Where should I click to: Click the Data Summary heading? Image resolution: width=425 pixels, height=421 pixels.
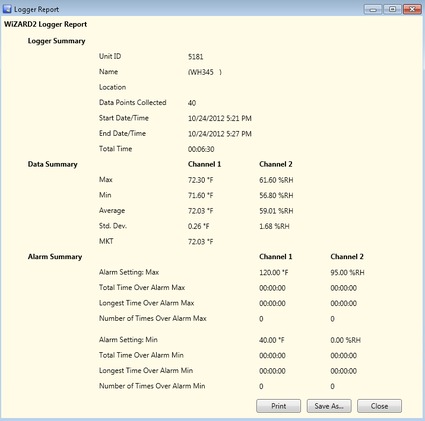coord(52,164)
